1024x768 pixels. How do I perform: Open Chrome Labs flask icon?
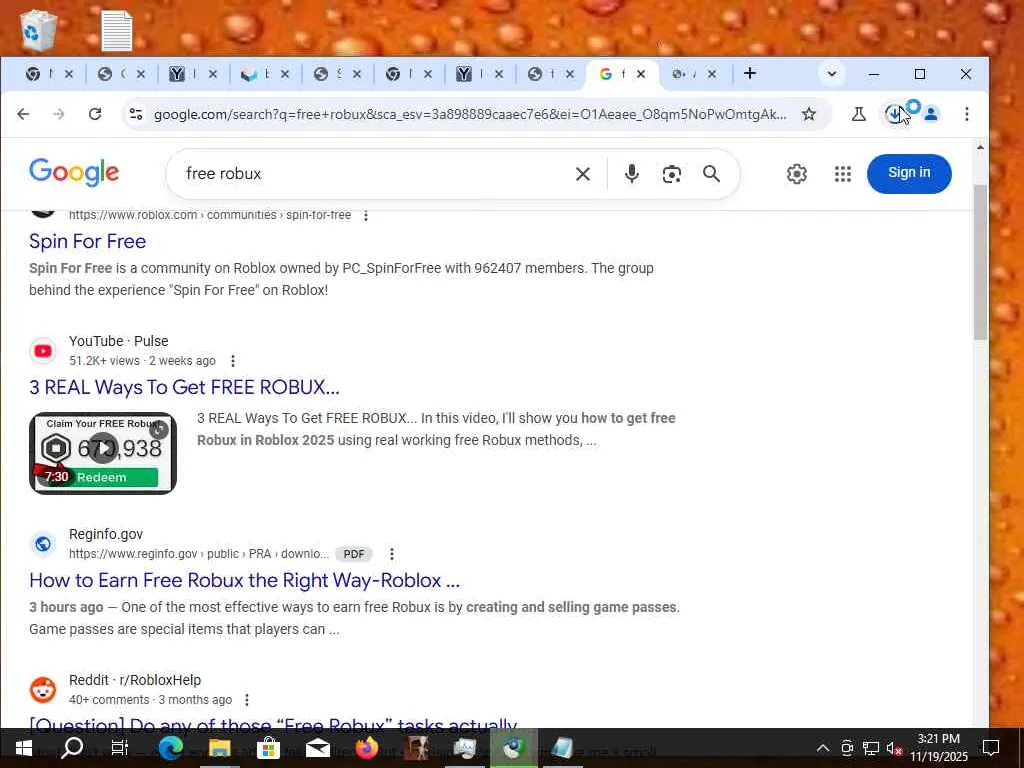click(858, 114)
